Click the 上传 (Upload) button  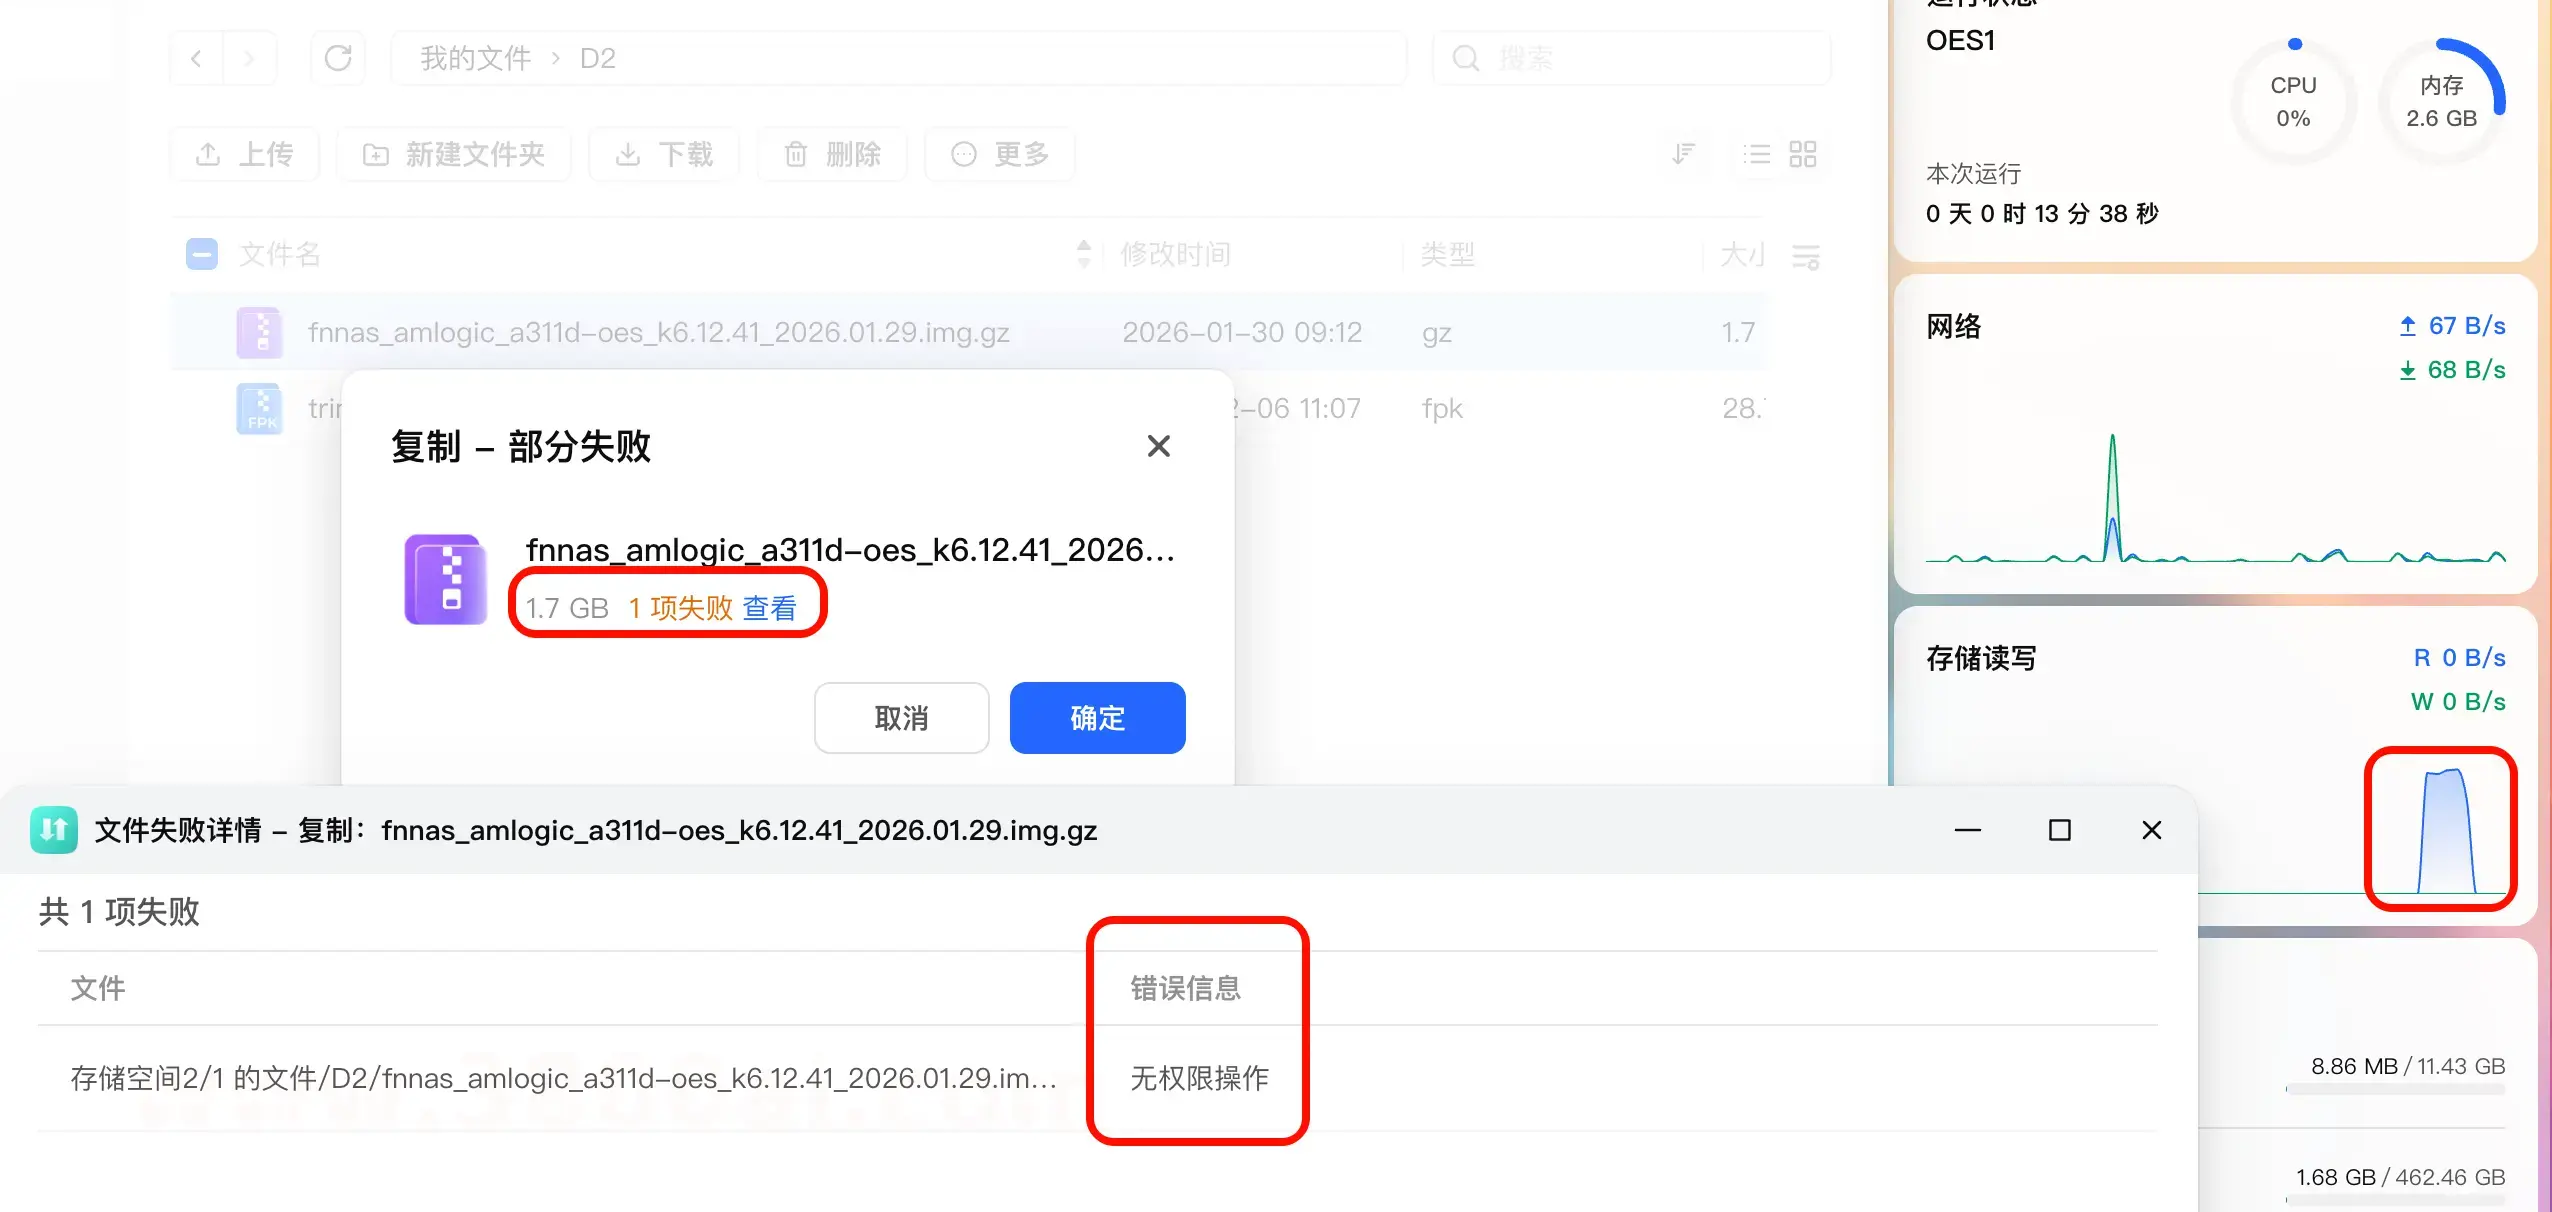point(245,154)
